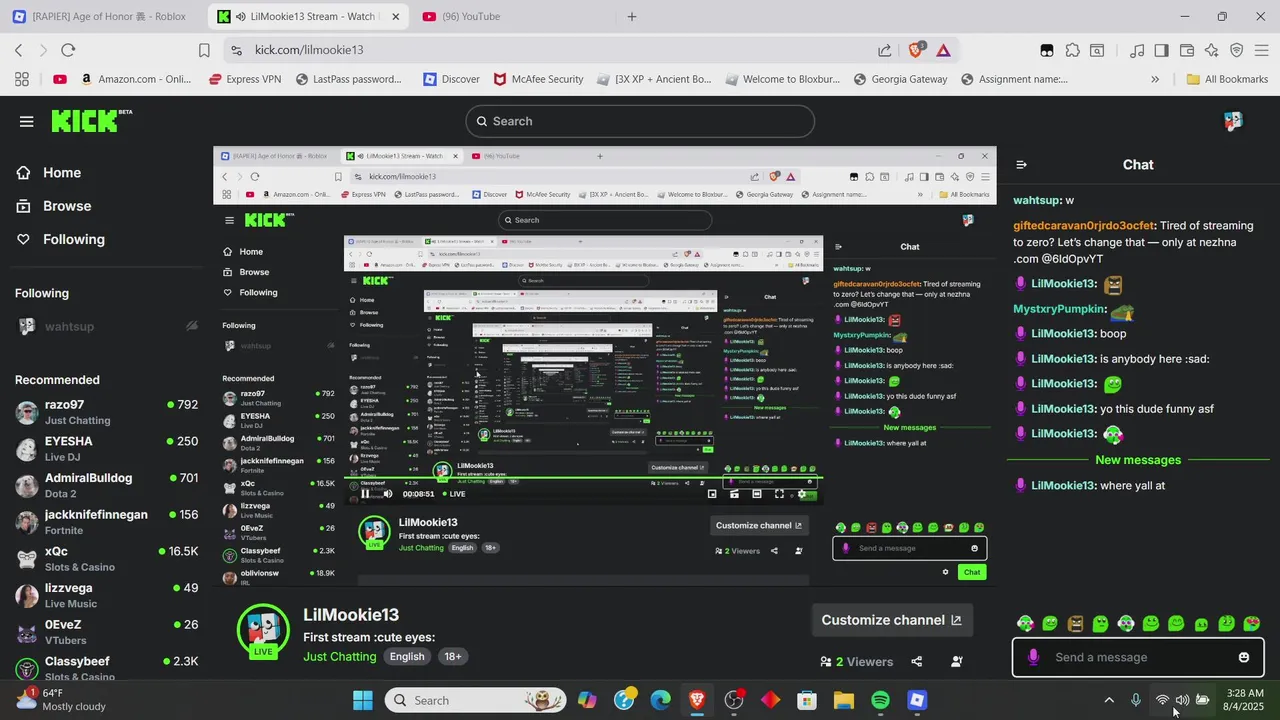Screen dimensions: 1280x720
Task: Open All Bookmarks folder
Action: pyautogui.click(x=1227, y=79)
